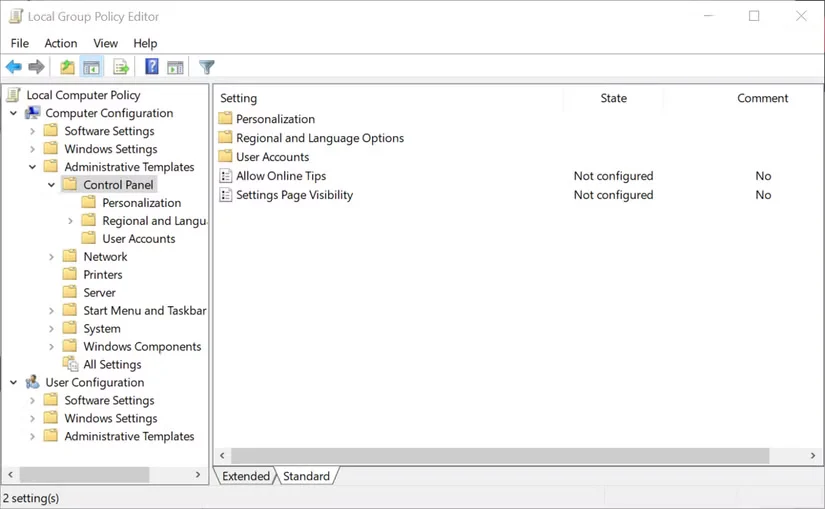The height and width of the screenshot is (509, 825).
Task: Toggle the Show/Hide Action Pane icon
Action: pyautogui.click(x=175, y=67)
